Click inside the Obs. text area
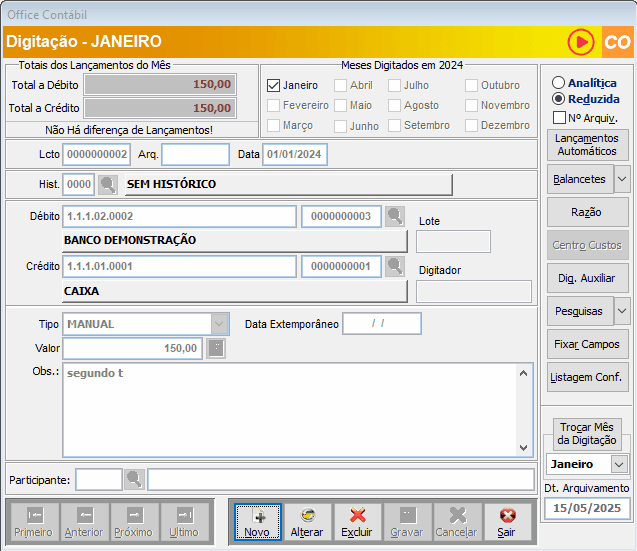This screenshot has height=551, width=637. click(x=290, y=410)
